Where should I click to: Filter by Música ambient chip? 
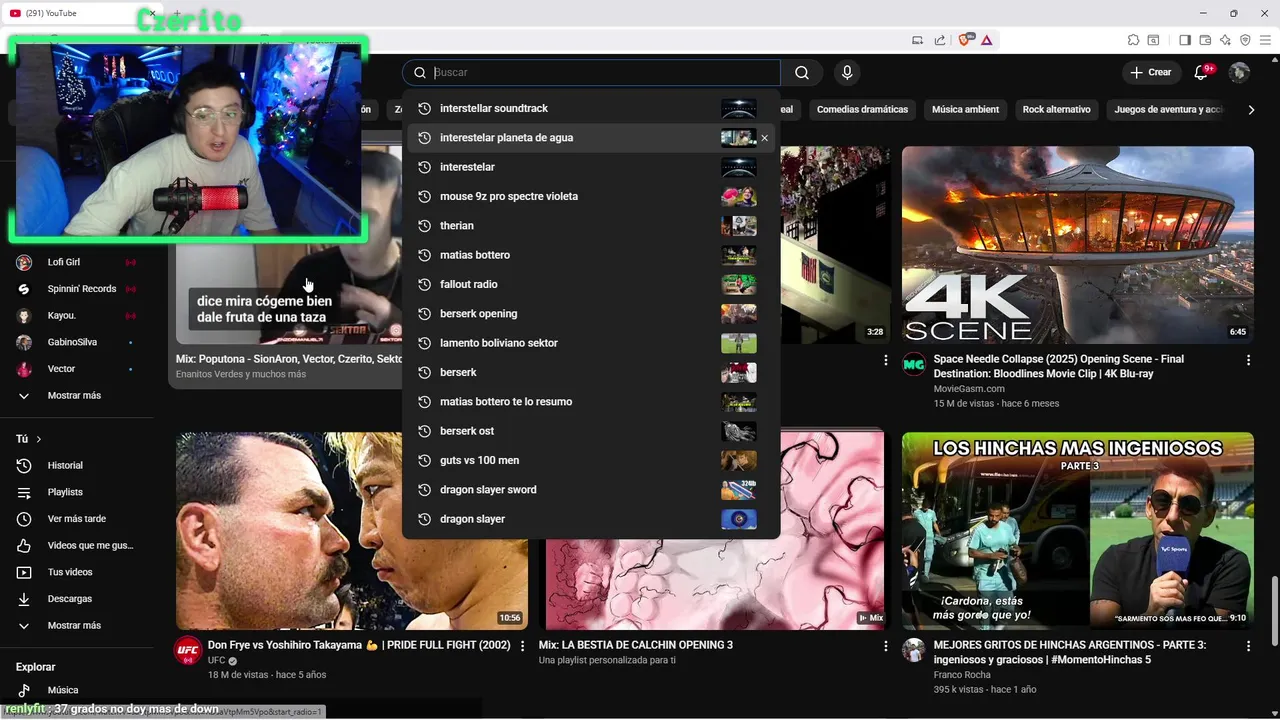pyautogui.click(x=965, y=110)
